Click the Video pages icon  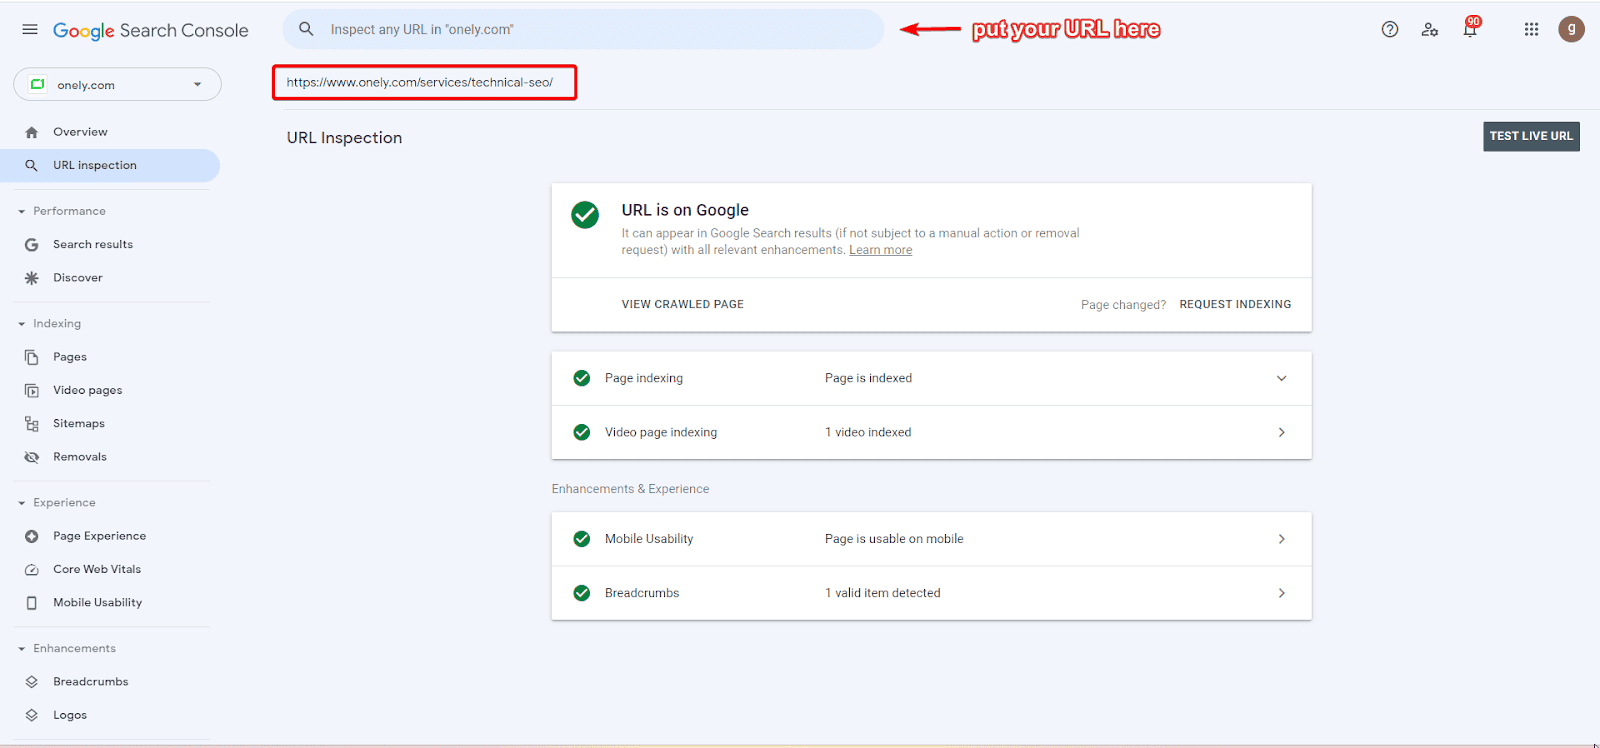(32, 390)
